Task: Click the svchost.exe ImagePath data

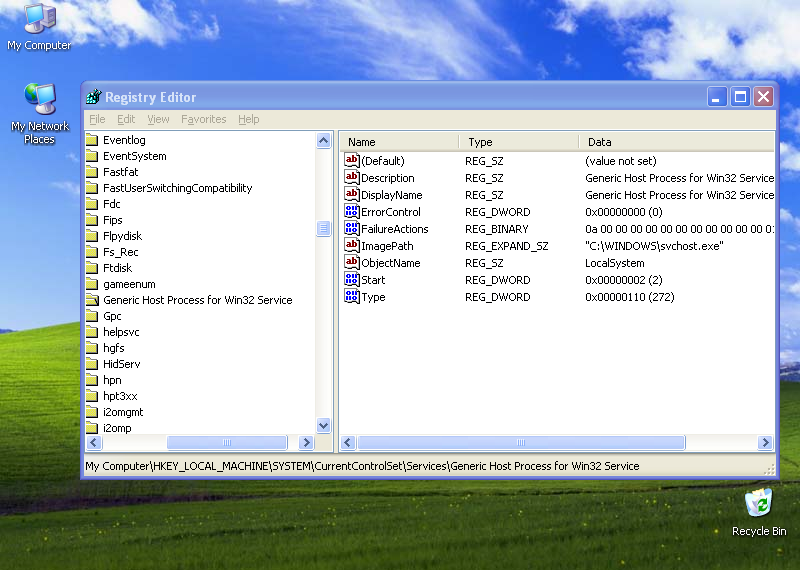Action: [x=654, y=246]
